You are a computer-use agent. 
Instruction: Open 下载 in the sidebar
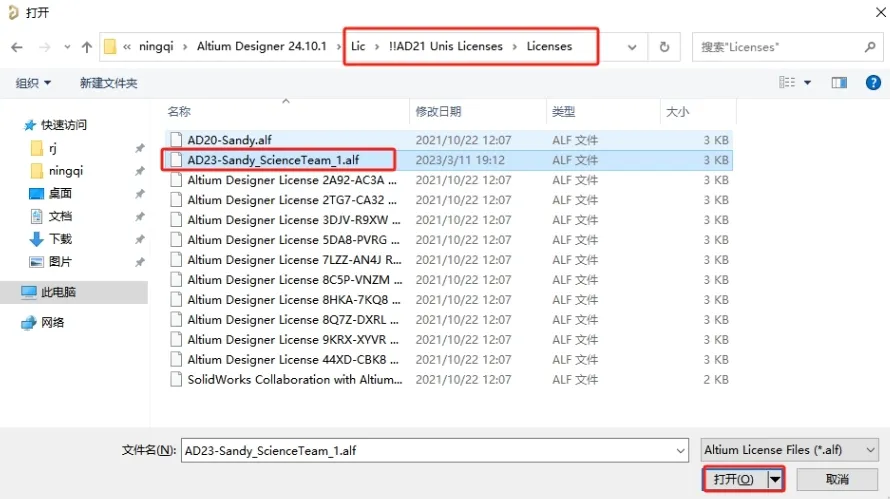(x=60, y=239)
